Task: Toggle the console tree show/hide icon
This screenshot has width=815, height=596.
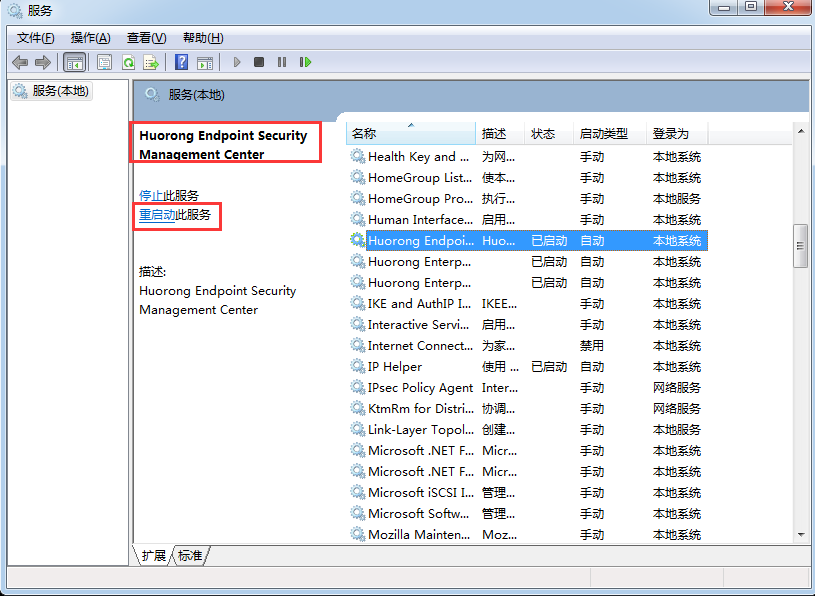Action: [x=74, y=62]
